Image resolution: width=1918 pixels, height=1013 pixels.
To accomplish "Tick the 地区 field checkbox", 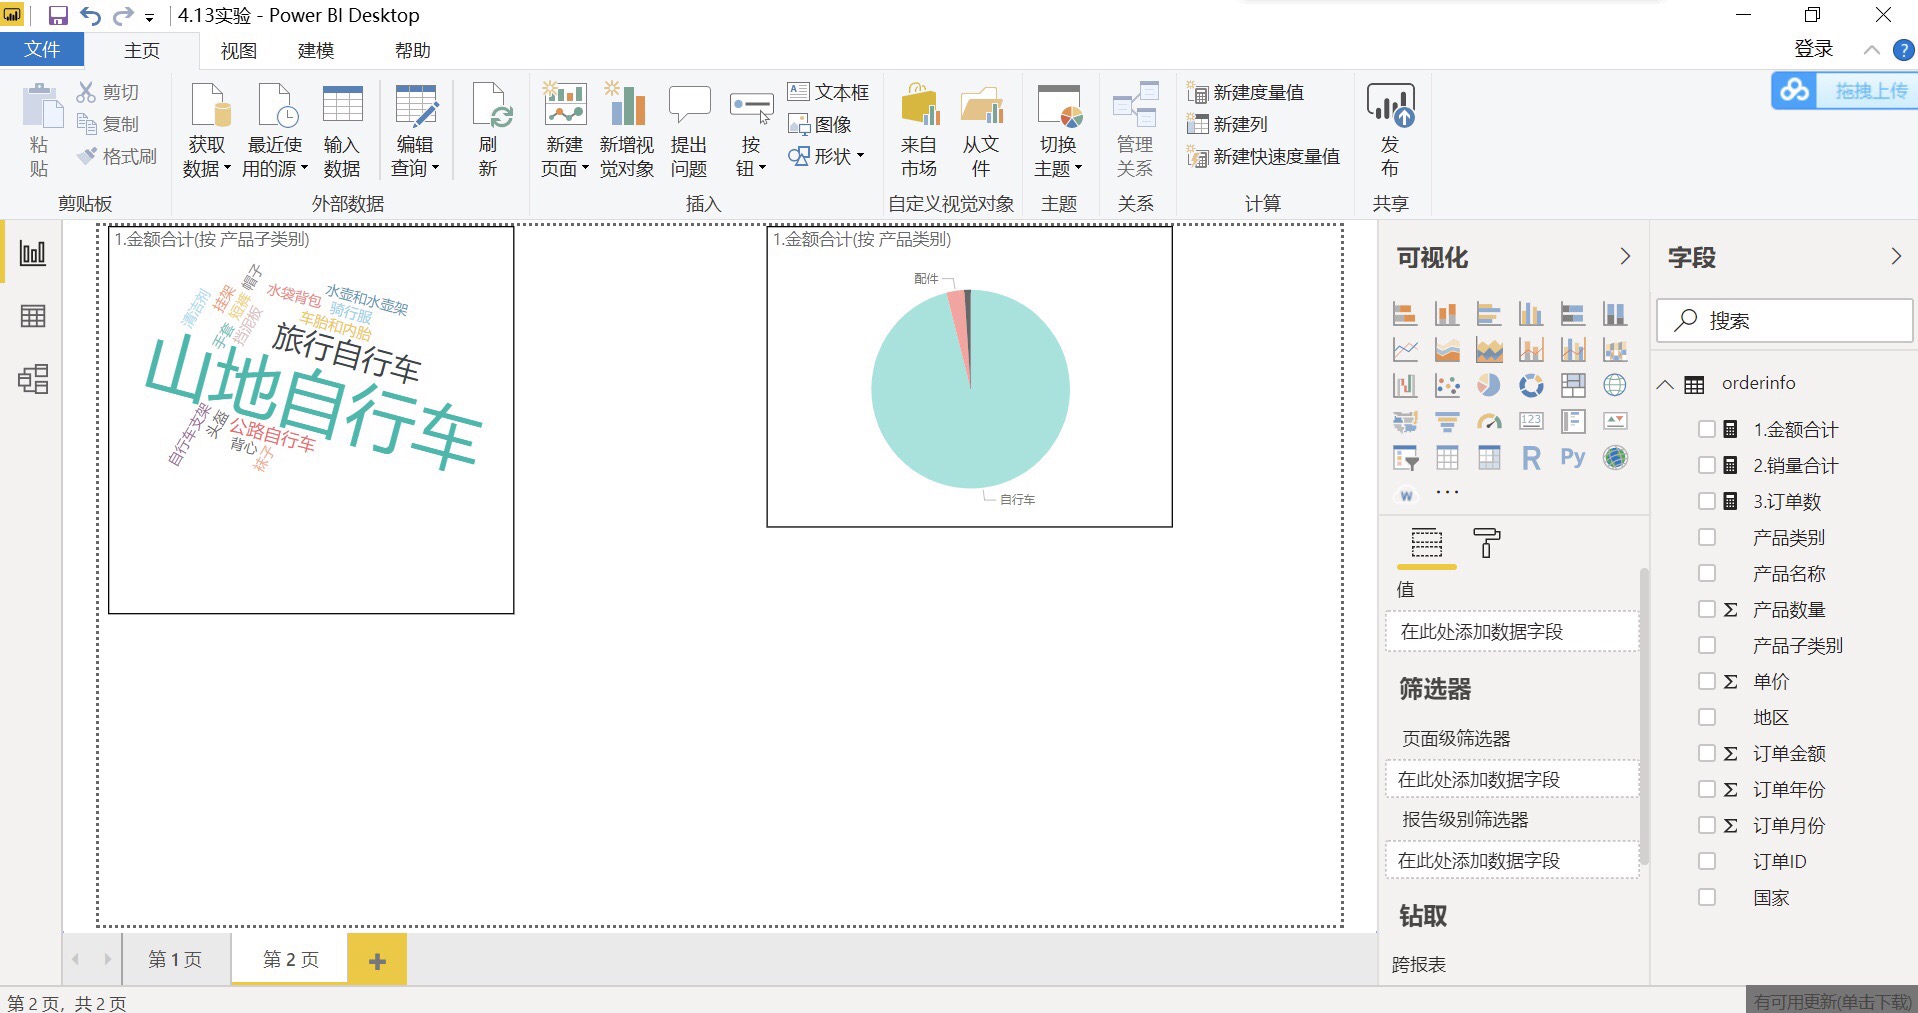I will 1707,717.
